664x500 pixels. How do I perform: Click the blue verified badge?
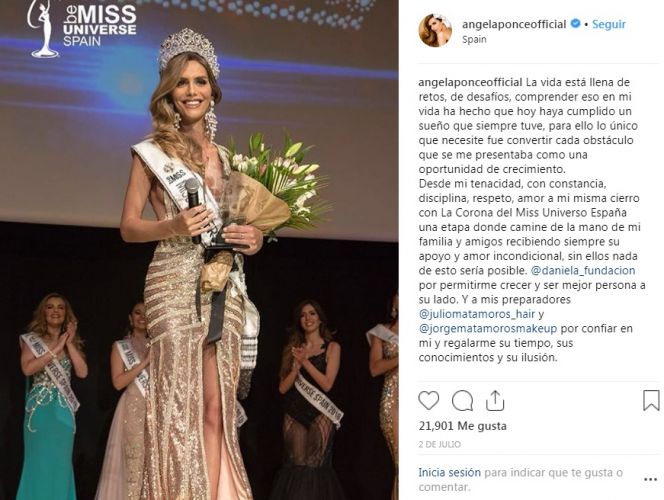[575, 24]
